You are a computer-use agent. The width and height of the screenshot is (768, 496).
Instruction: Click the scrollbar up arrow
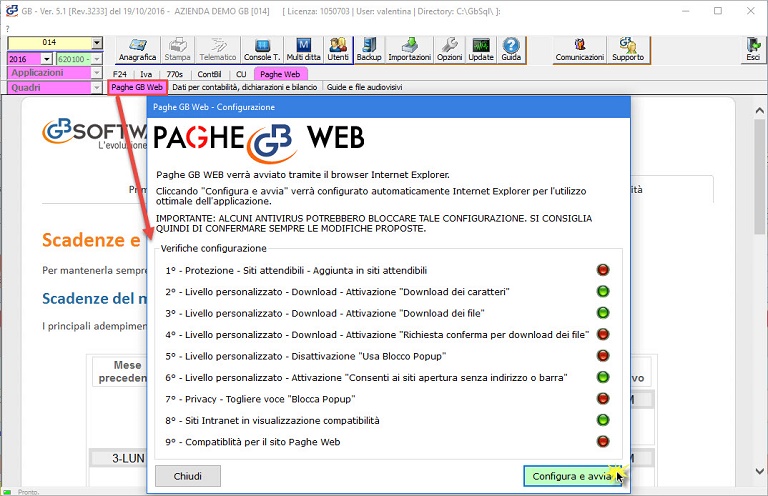760,111
